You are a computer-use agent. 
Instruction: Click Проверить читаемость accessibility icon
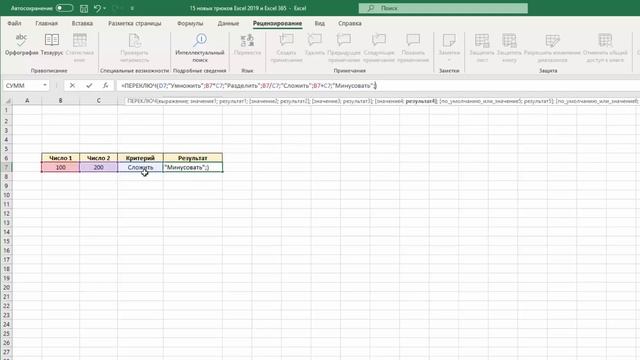(x=134, y=48)
